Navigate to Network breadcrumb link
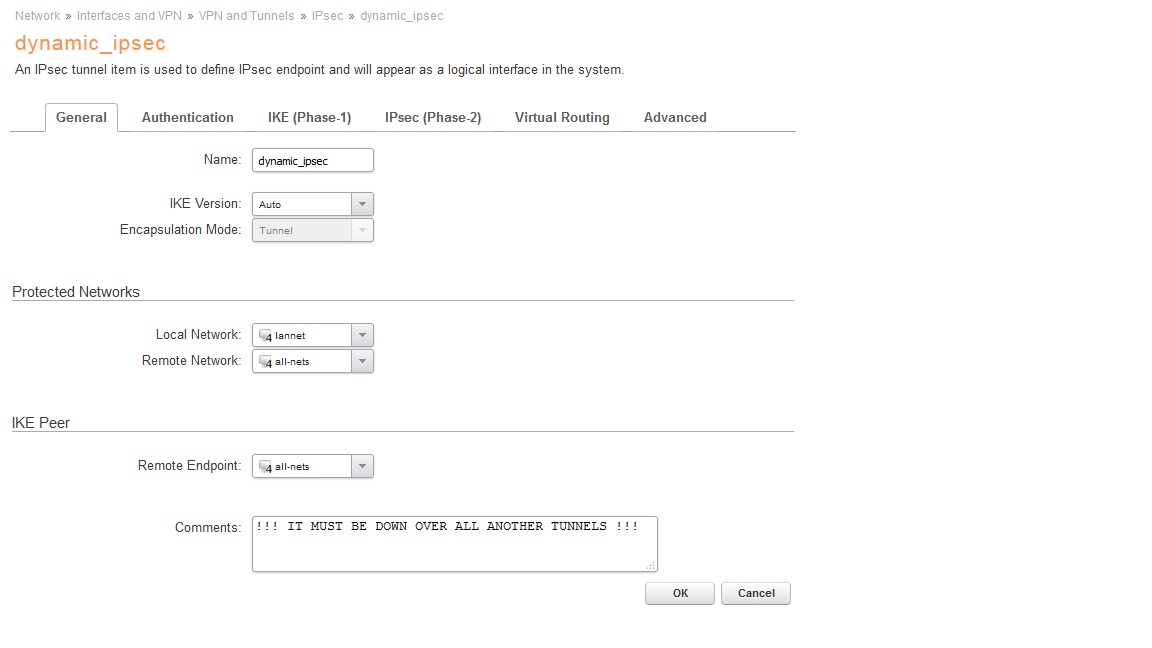1152x648 pixels. tap(38, 16)
